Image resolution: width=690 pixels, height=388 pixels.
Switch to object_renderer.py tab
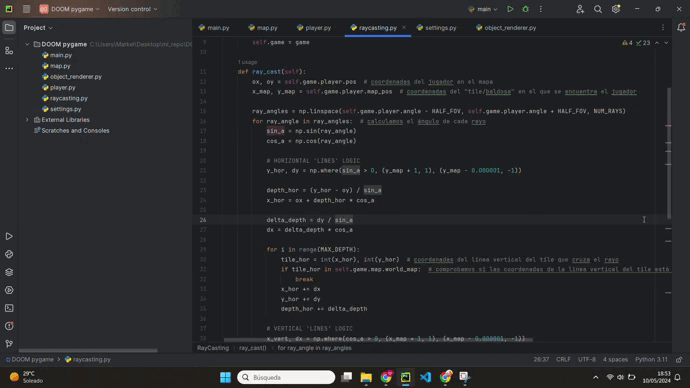coord(506,27)
